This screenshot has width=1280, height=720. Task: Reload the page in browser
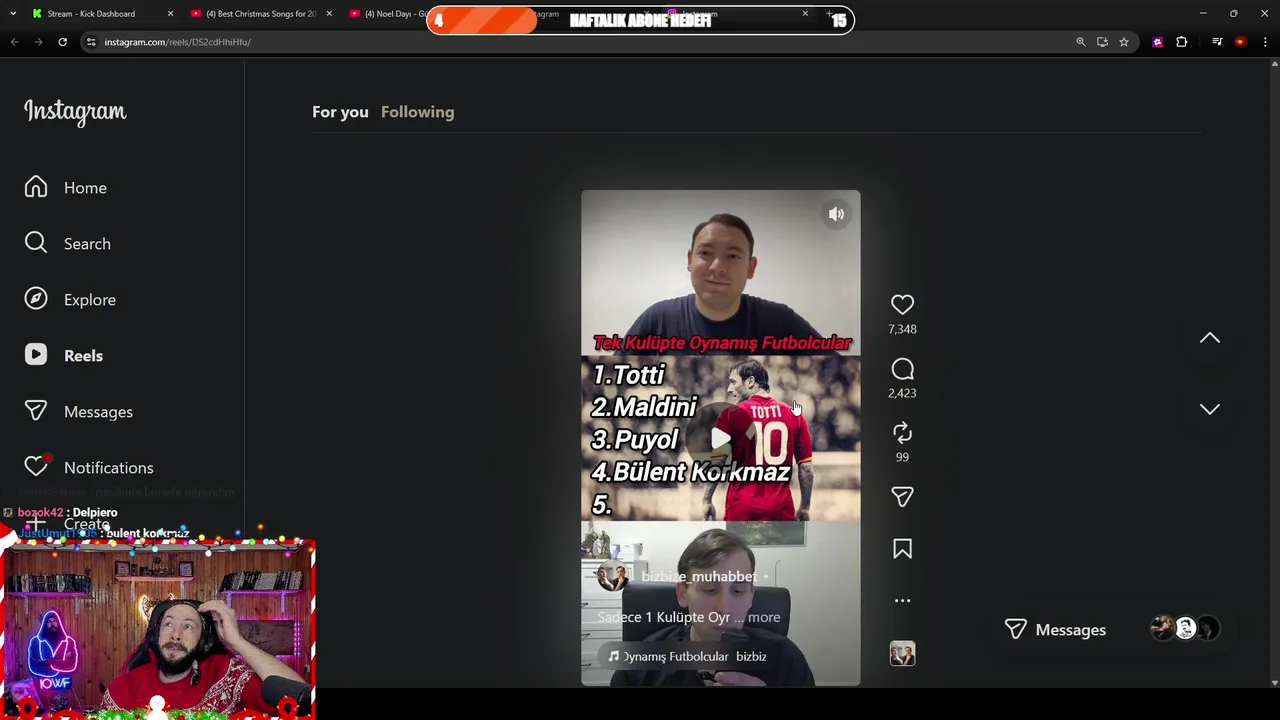(62, 42)
